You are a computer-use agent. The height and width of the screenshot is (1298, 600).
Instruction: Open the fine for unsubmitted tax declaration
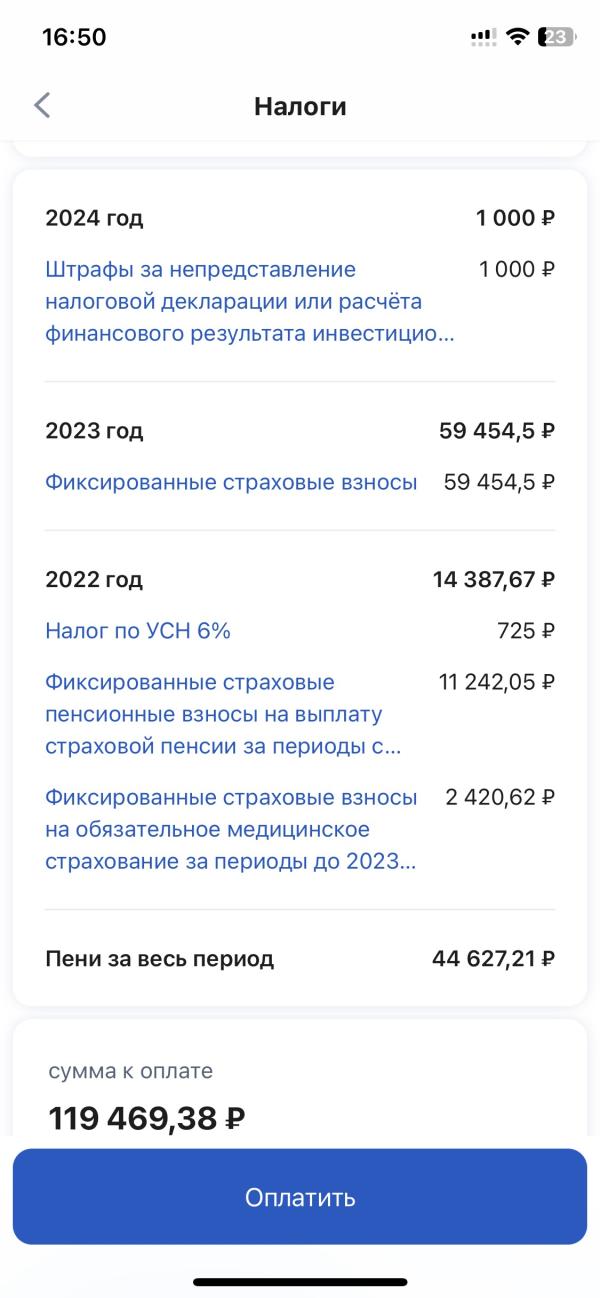click(x=250, y=301)
